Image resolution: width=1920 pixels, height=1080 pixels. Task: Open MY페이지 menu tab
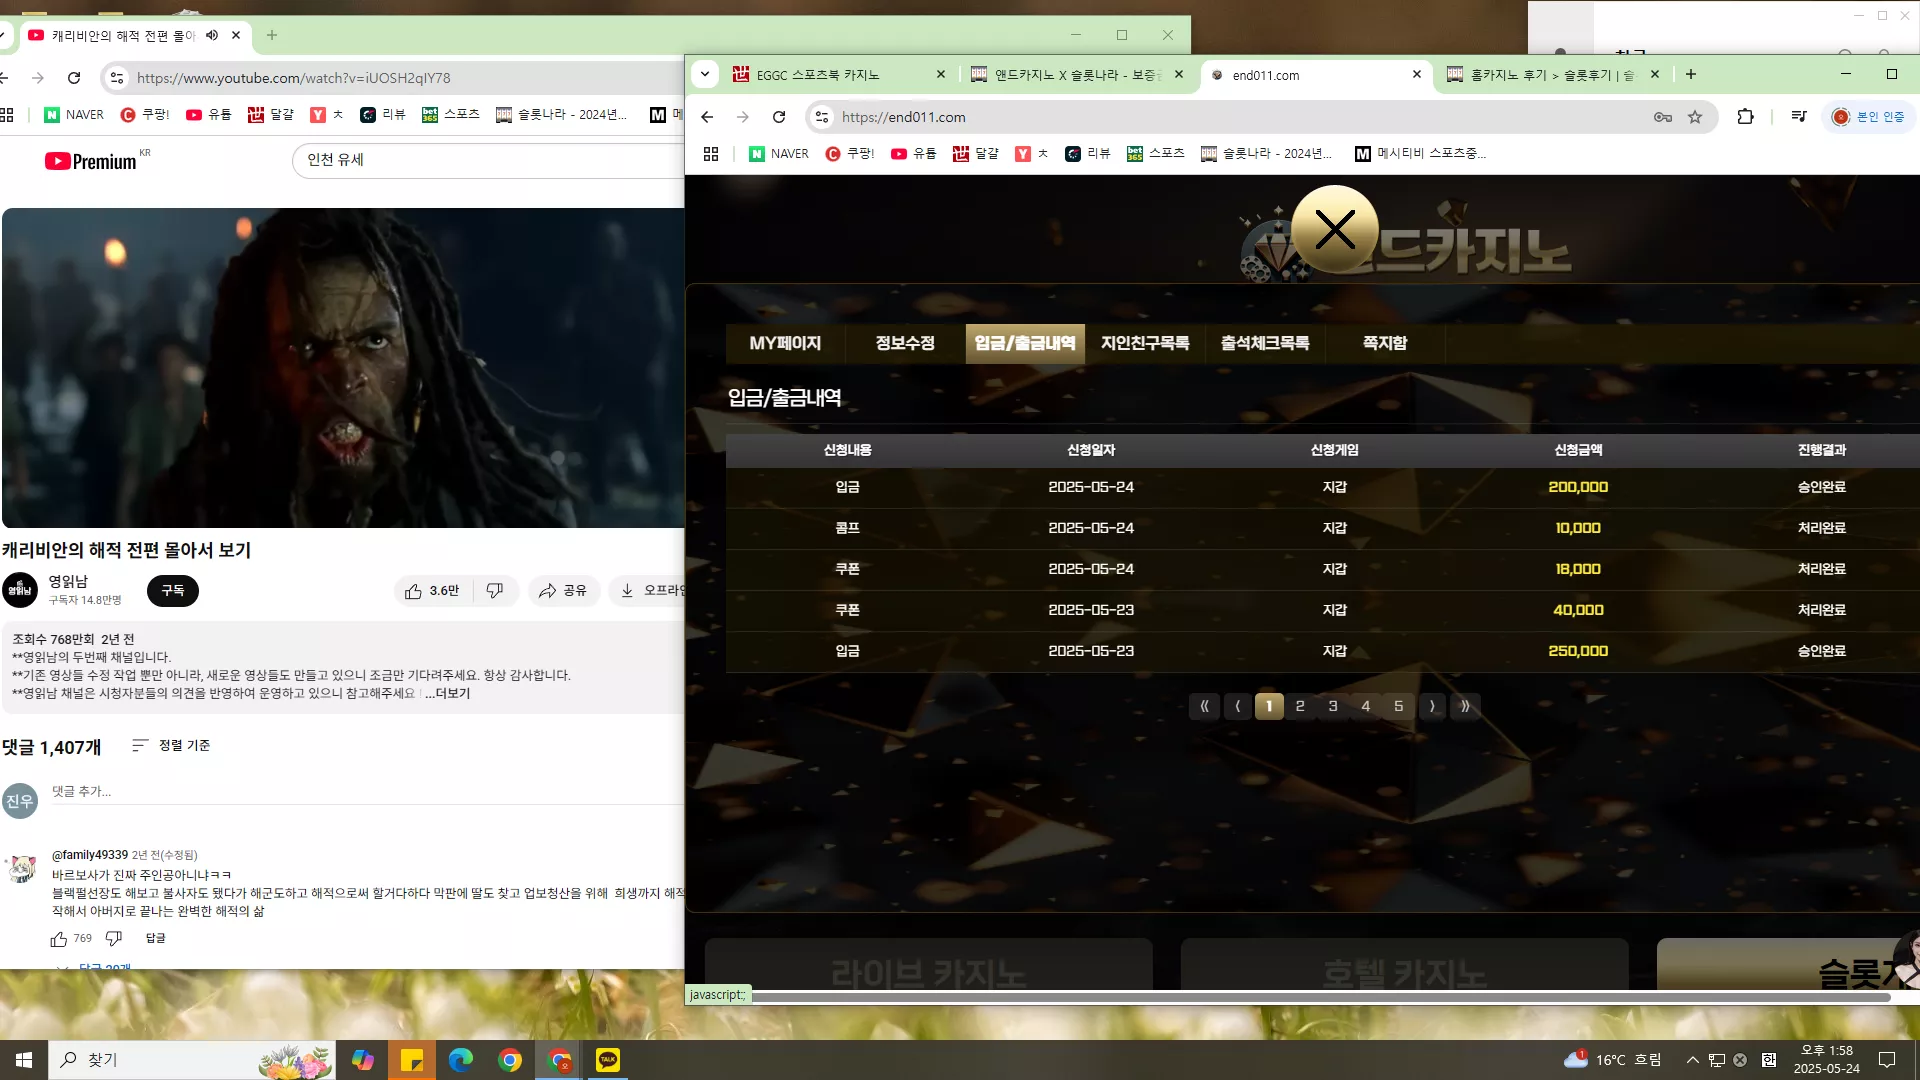point(785,343)
